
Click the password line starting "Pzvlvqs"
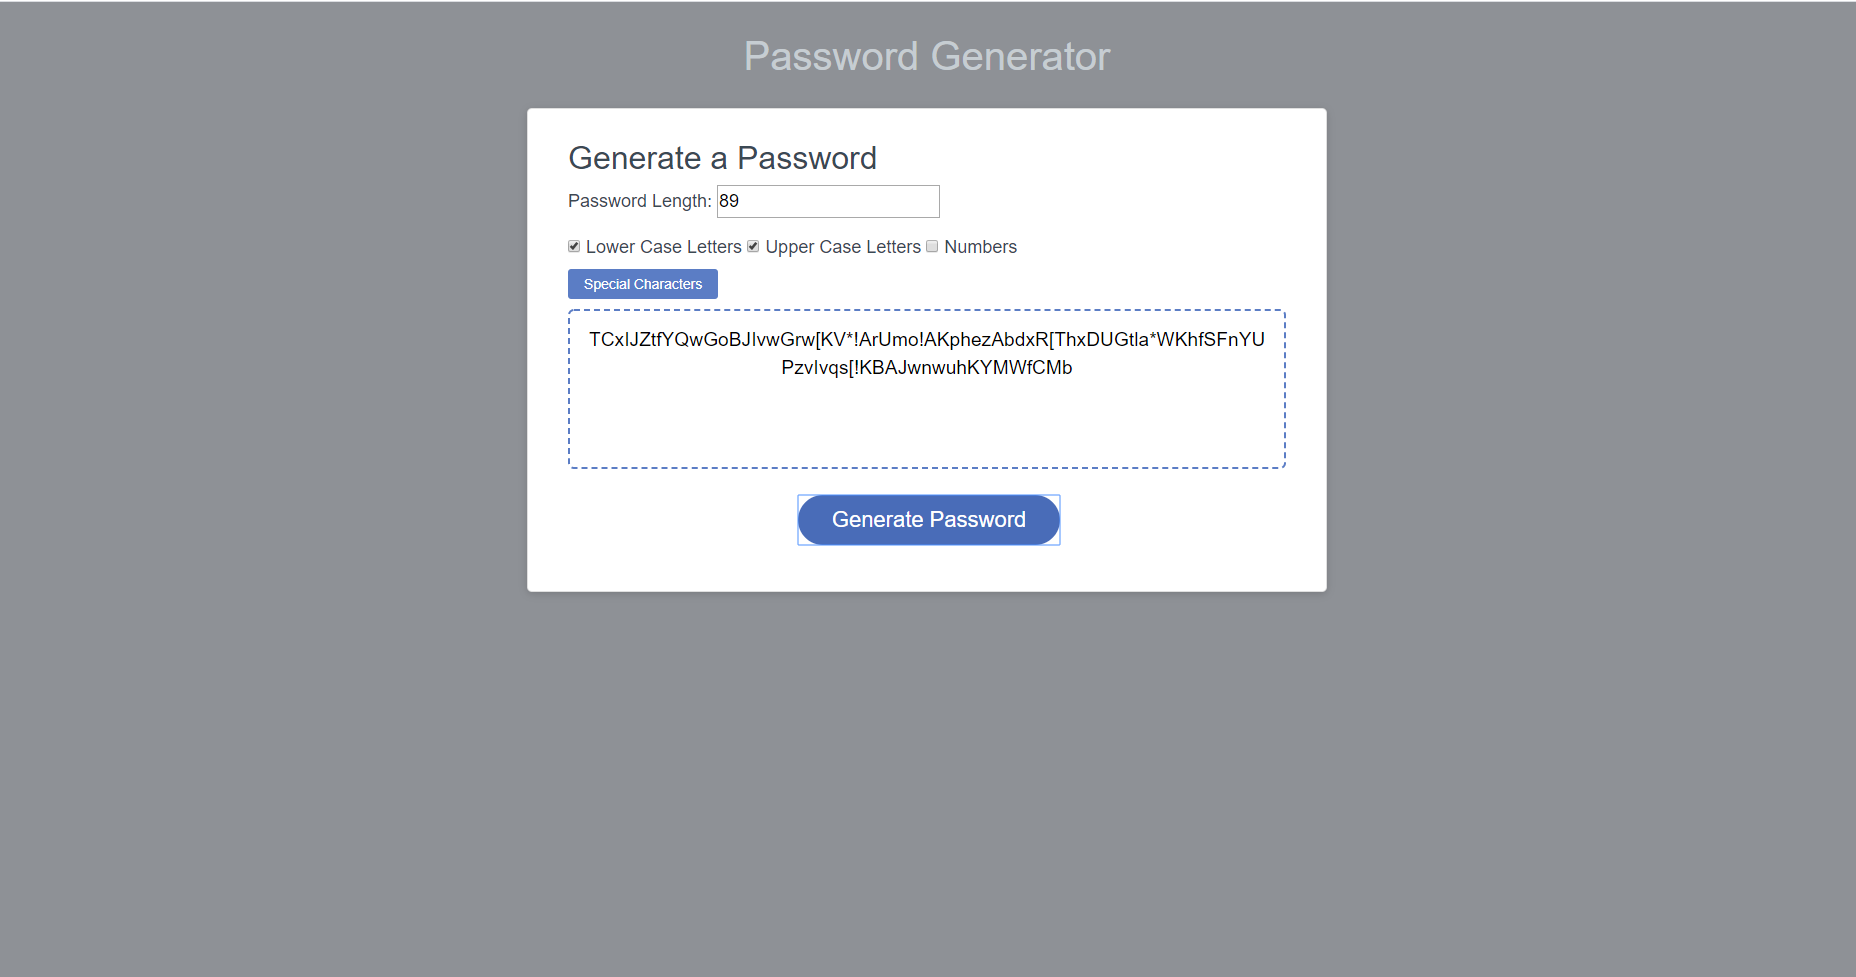927,368
